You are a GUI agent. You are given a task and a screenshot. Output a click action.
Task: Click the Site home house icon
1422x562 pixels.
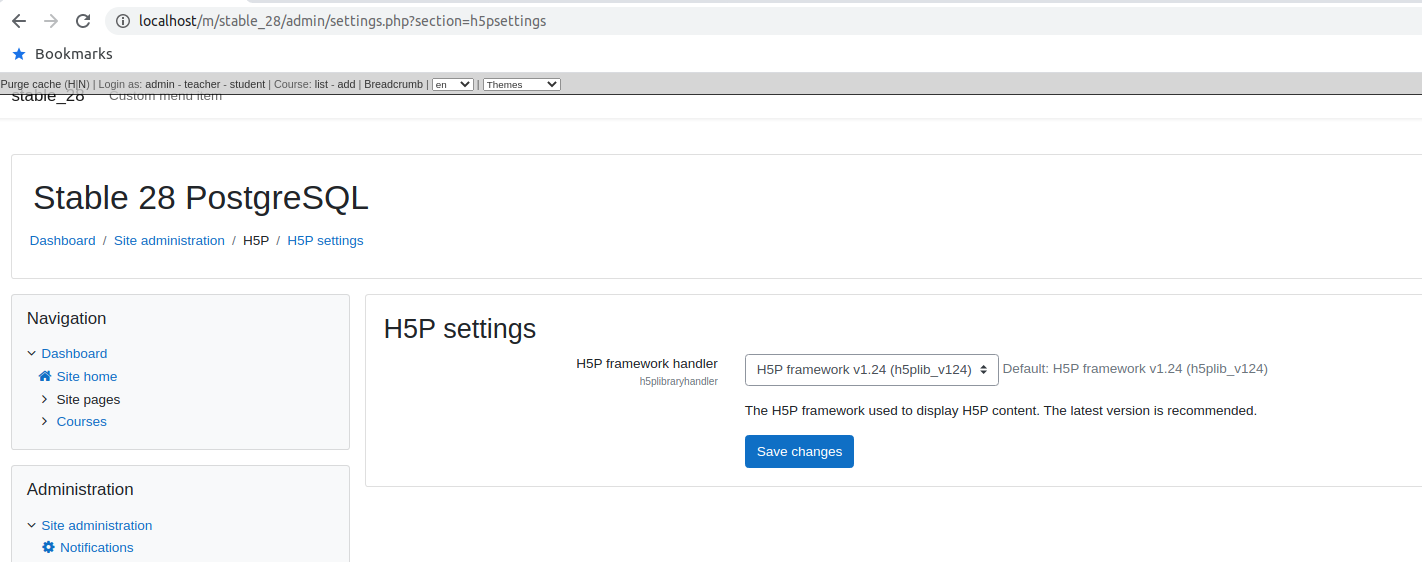[x=45, y=376]
